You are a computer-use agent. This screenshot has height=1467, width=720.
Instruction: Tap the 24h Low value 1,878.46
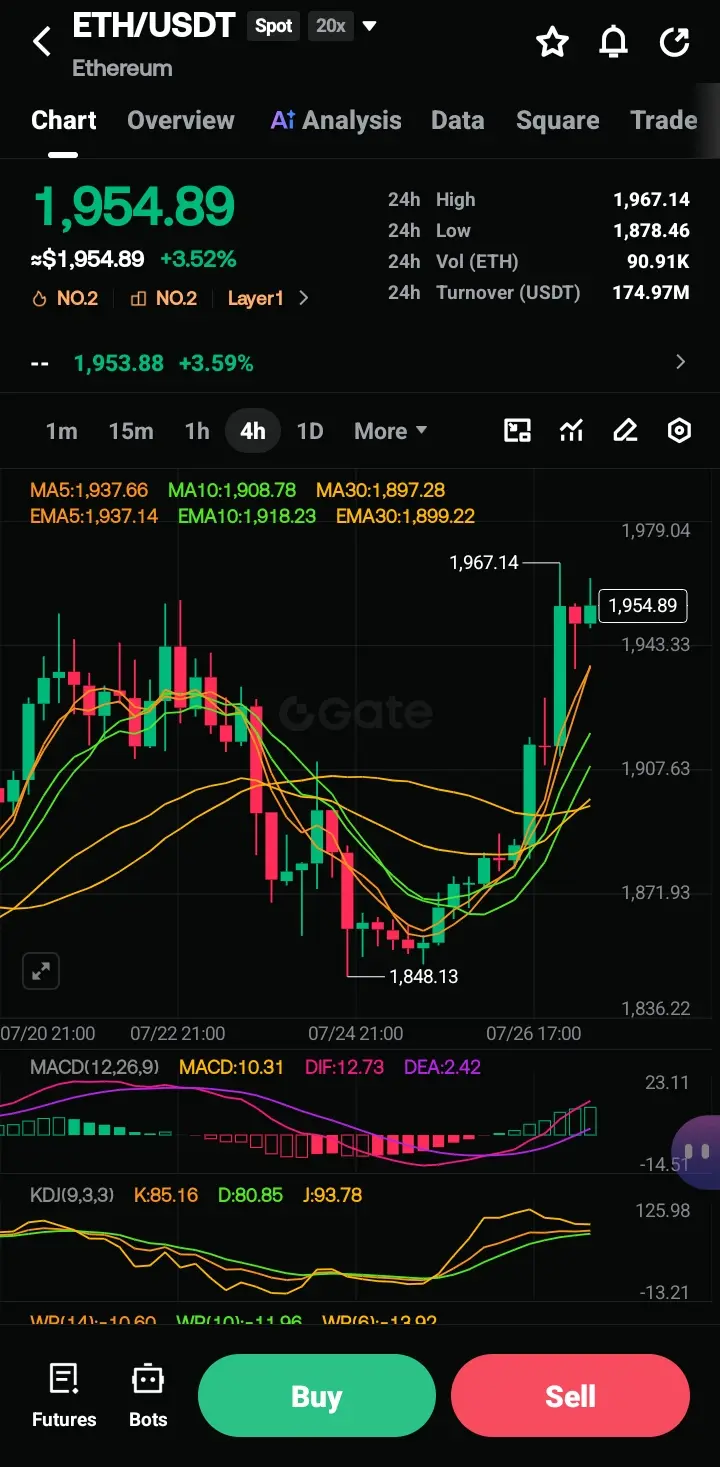coord(651,231)
